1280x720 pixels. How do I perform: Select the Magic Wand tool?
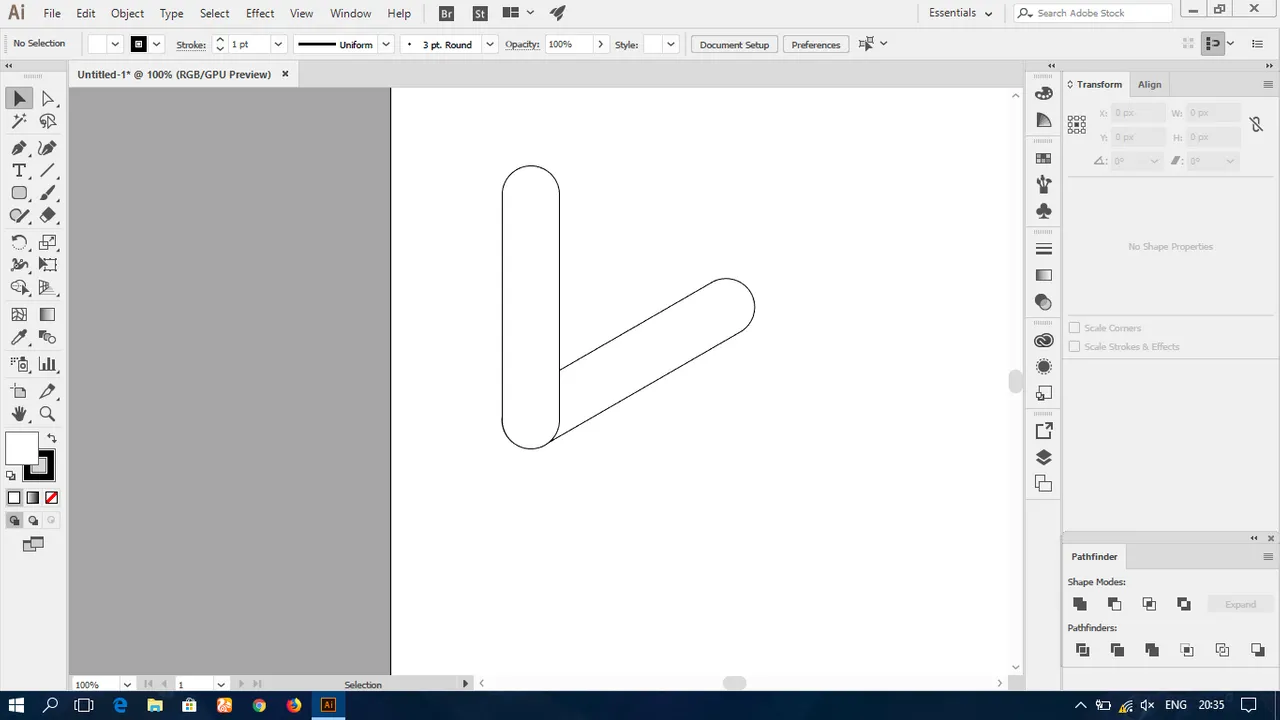19,121
